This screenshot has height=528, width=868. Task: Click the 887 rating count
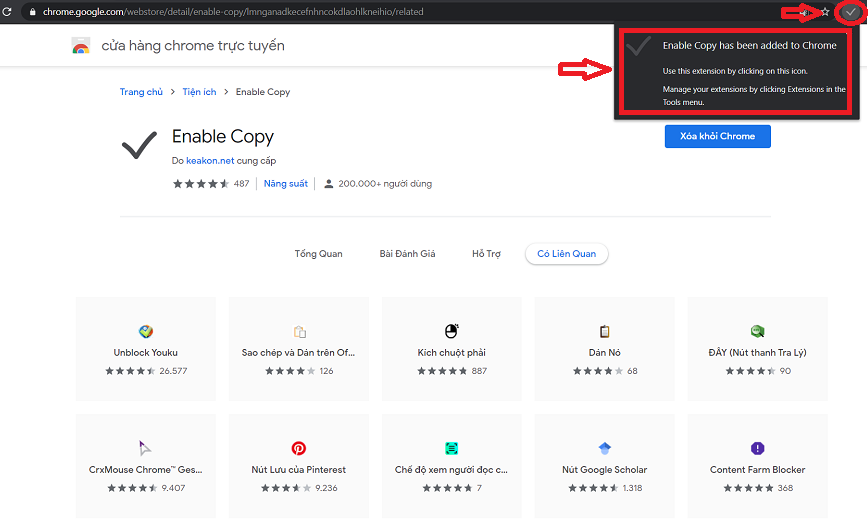pos(479,371)
